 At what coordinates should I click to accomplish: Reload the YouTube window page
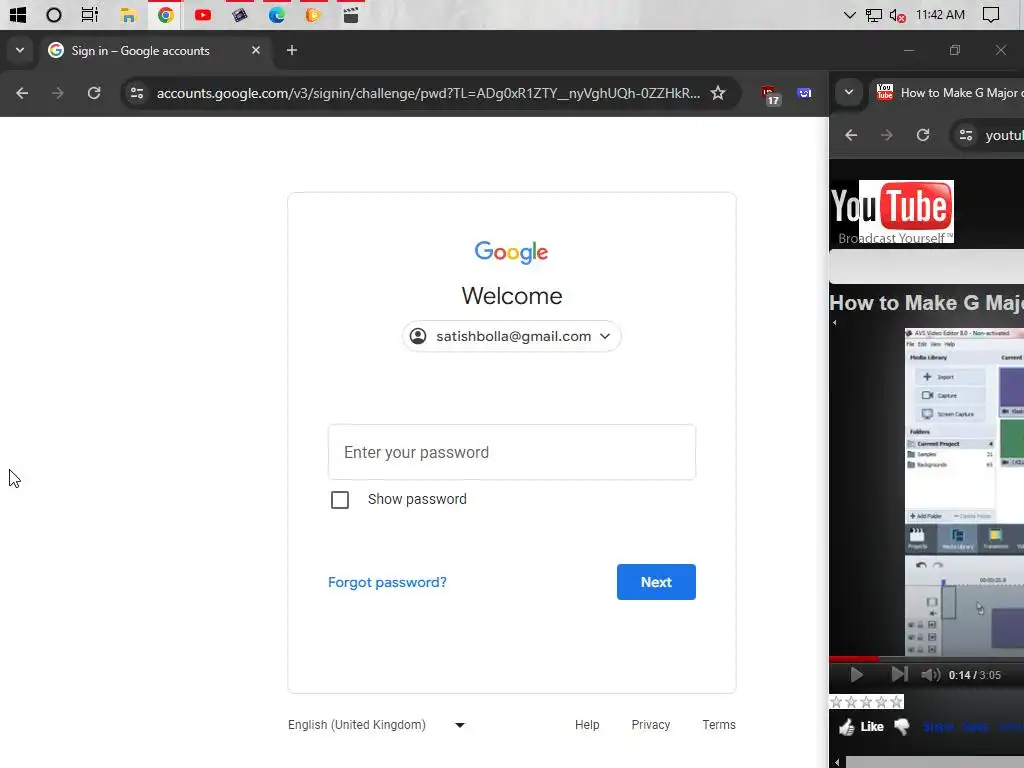point(923,135)
